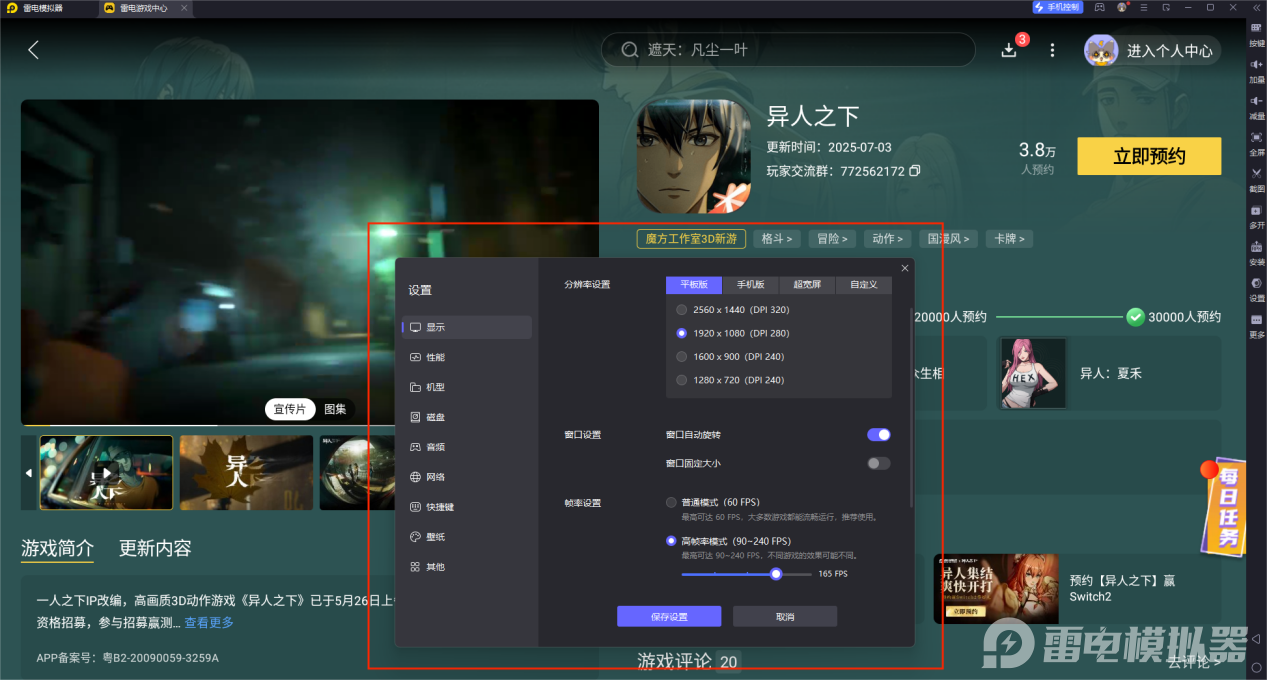This screenshot has height=680, width=1267.
Task: Open the 音频 audio settings section
Action: click(x=467, y=447)
